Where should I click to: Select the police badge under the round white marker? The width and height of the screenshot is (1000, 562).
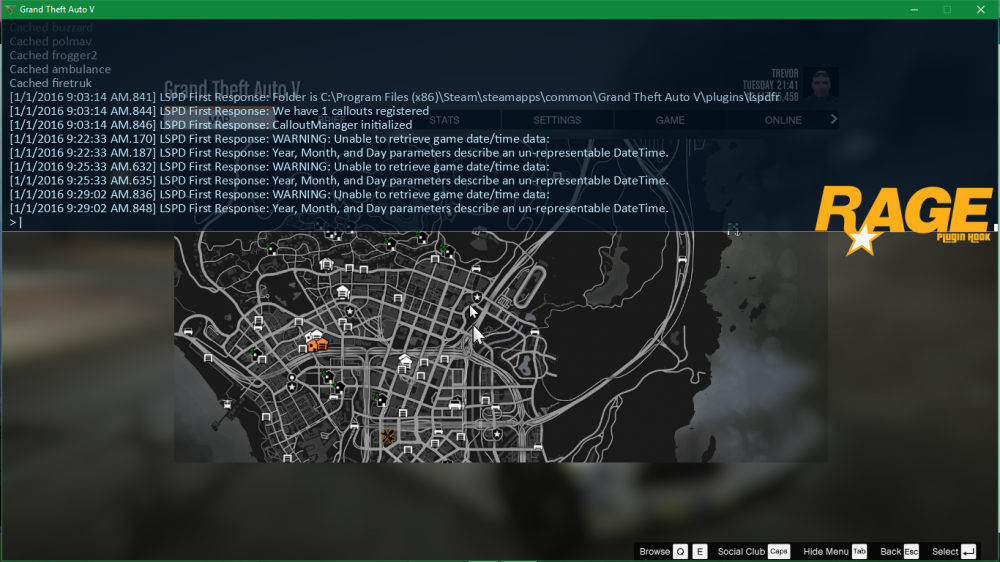[292, 387]
